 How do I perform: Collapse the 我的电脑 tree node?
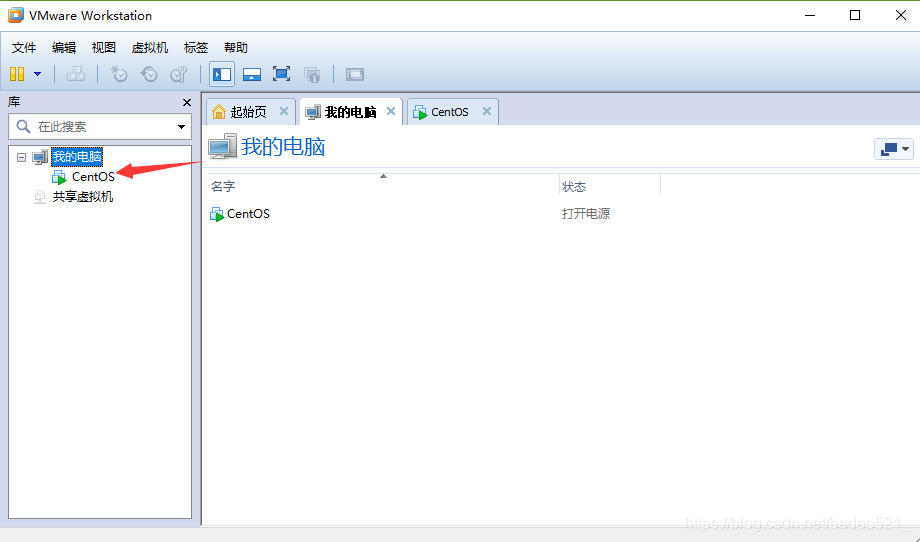tap(22, 157)
